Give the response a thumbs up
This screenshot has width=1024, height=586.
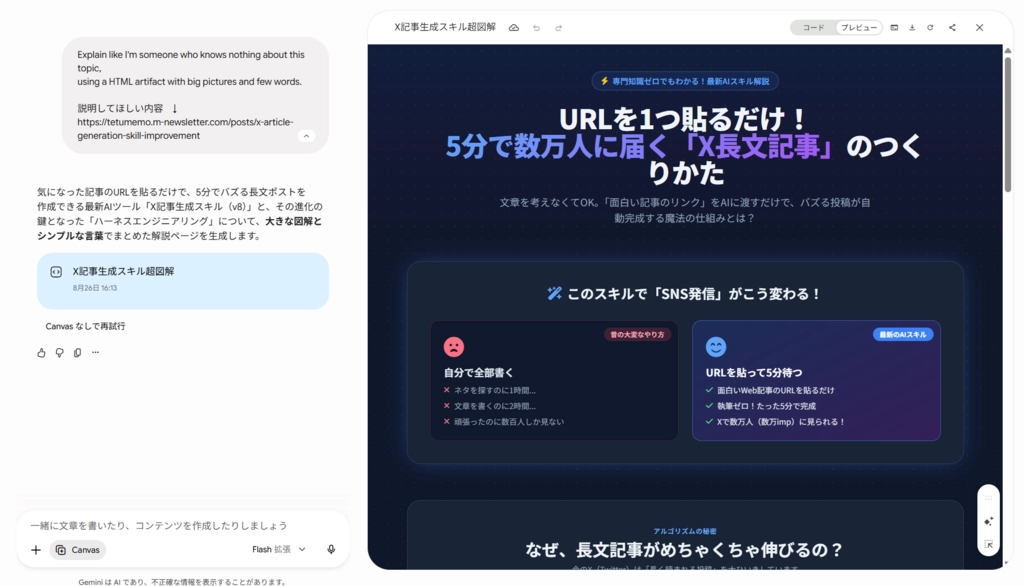[41, 353]
